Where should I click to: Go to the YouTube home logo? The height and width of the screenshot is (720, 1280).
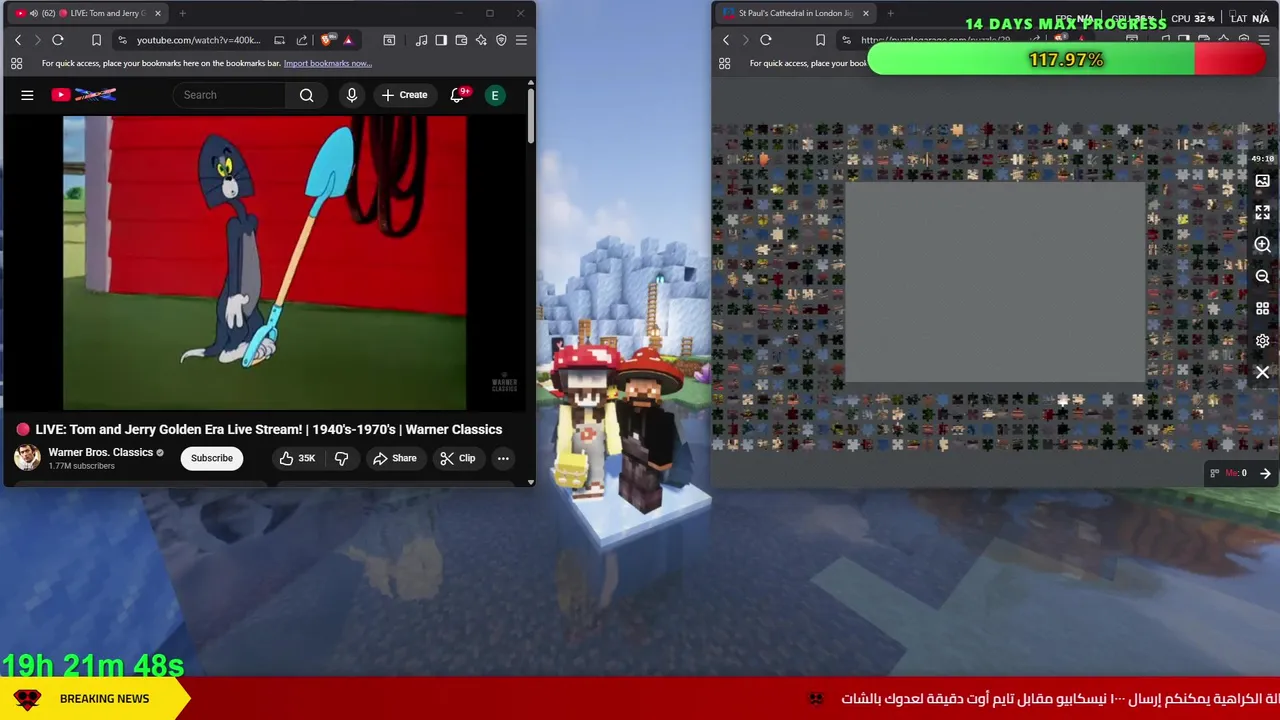pyautogui.click(x=84, y=95)
